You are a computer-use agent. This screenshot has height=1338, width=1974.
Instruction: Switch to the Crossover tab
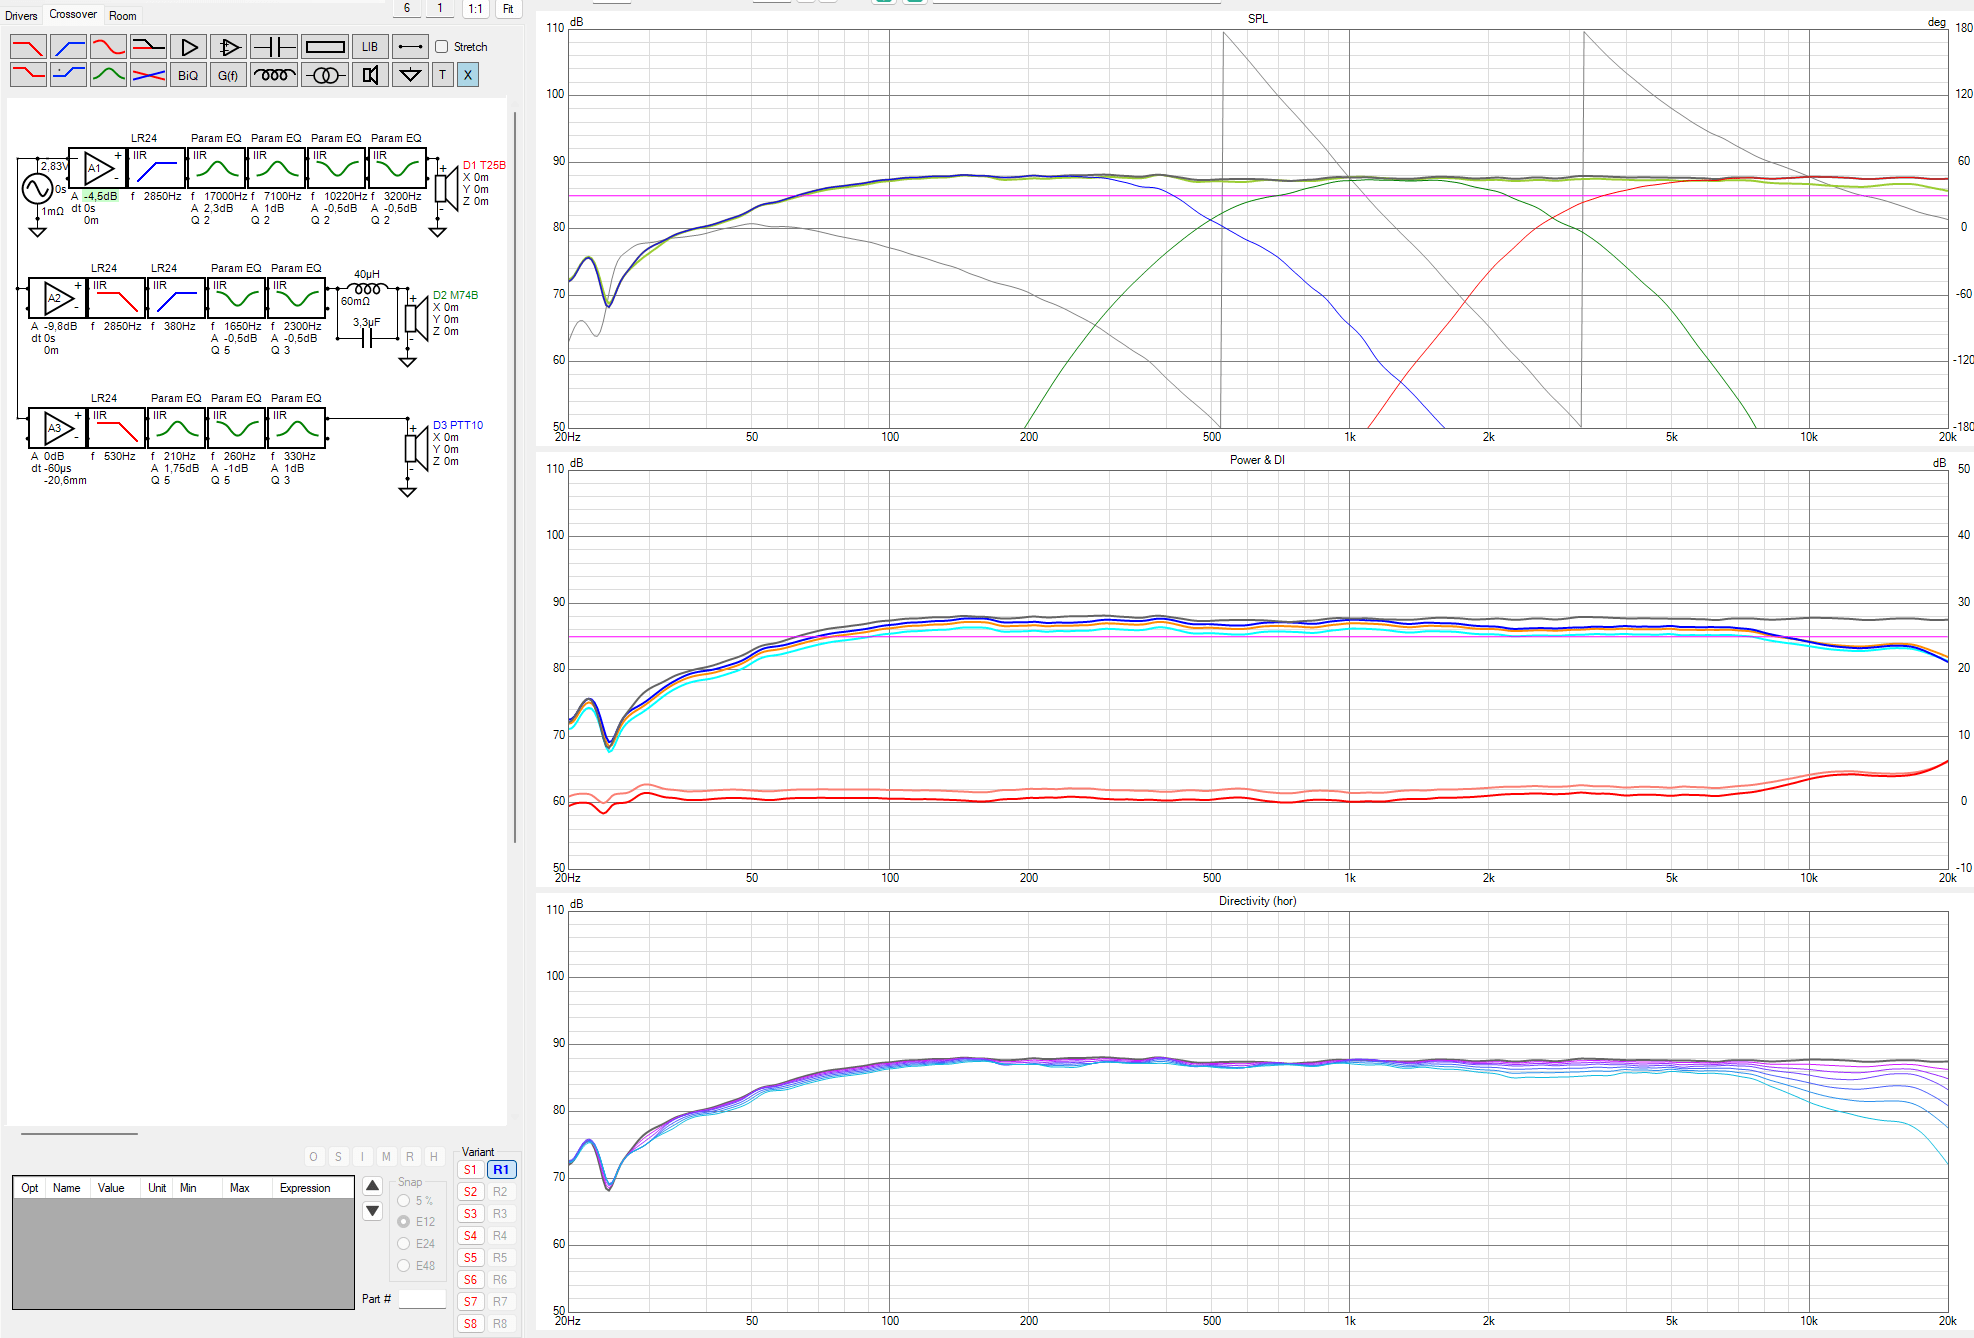(73, 14)
